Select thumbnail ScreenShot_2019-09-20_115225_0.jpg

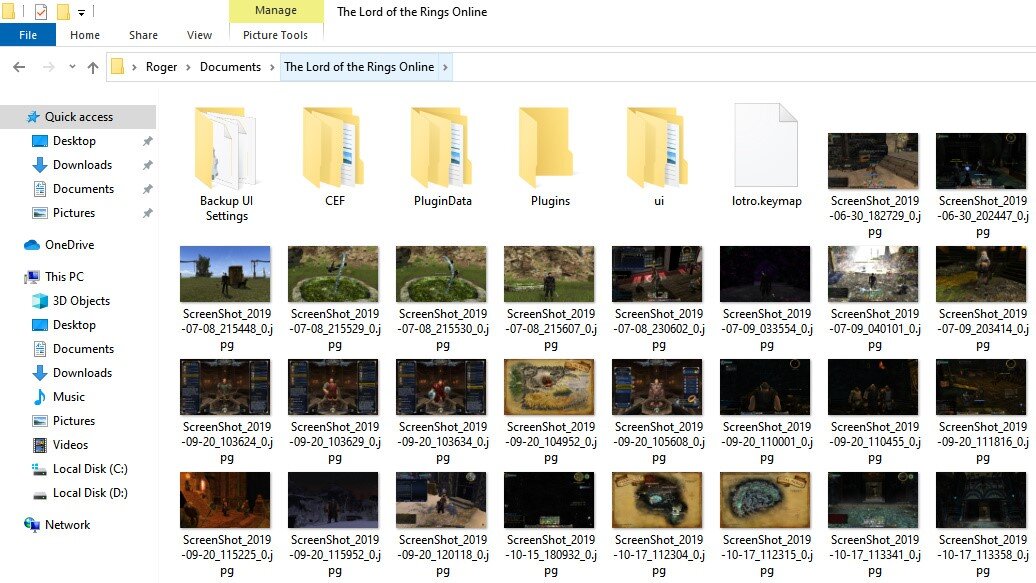click(225, 500)
